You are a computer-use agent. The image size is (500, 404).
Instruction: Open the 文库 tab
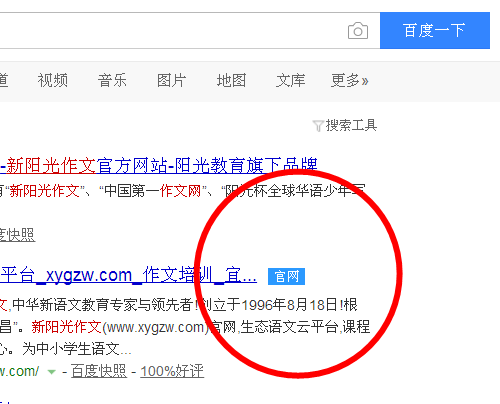tap(291, 81)
